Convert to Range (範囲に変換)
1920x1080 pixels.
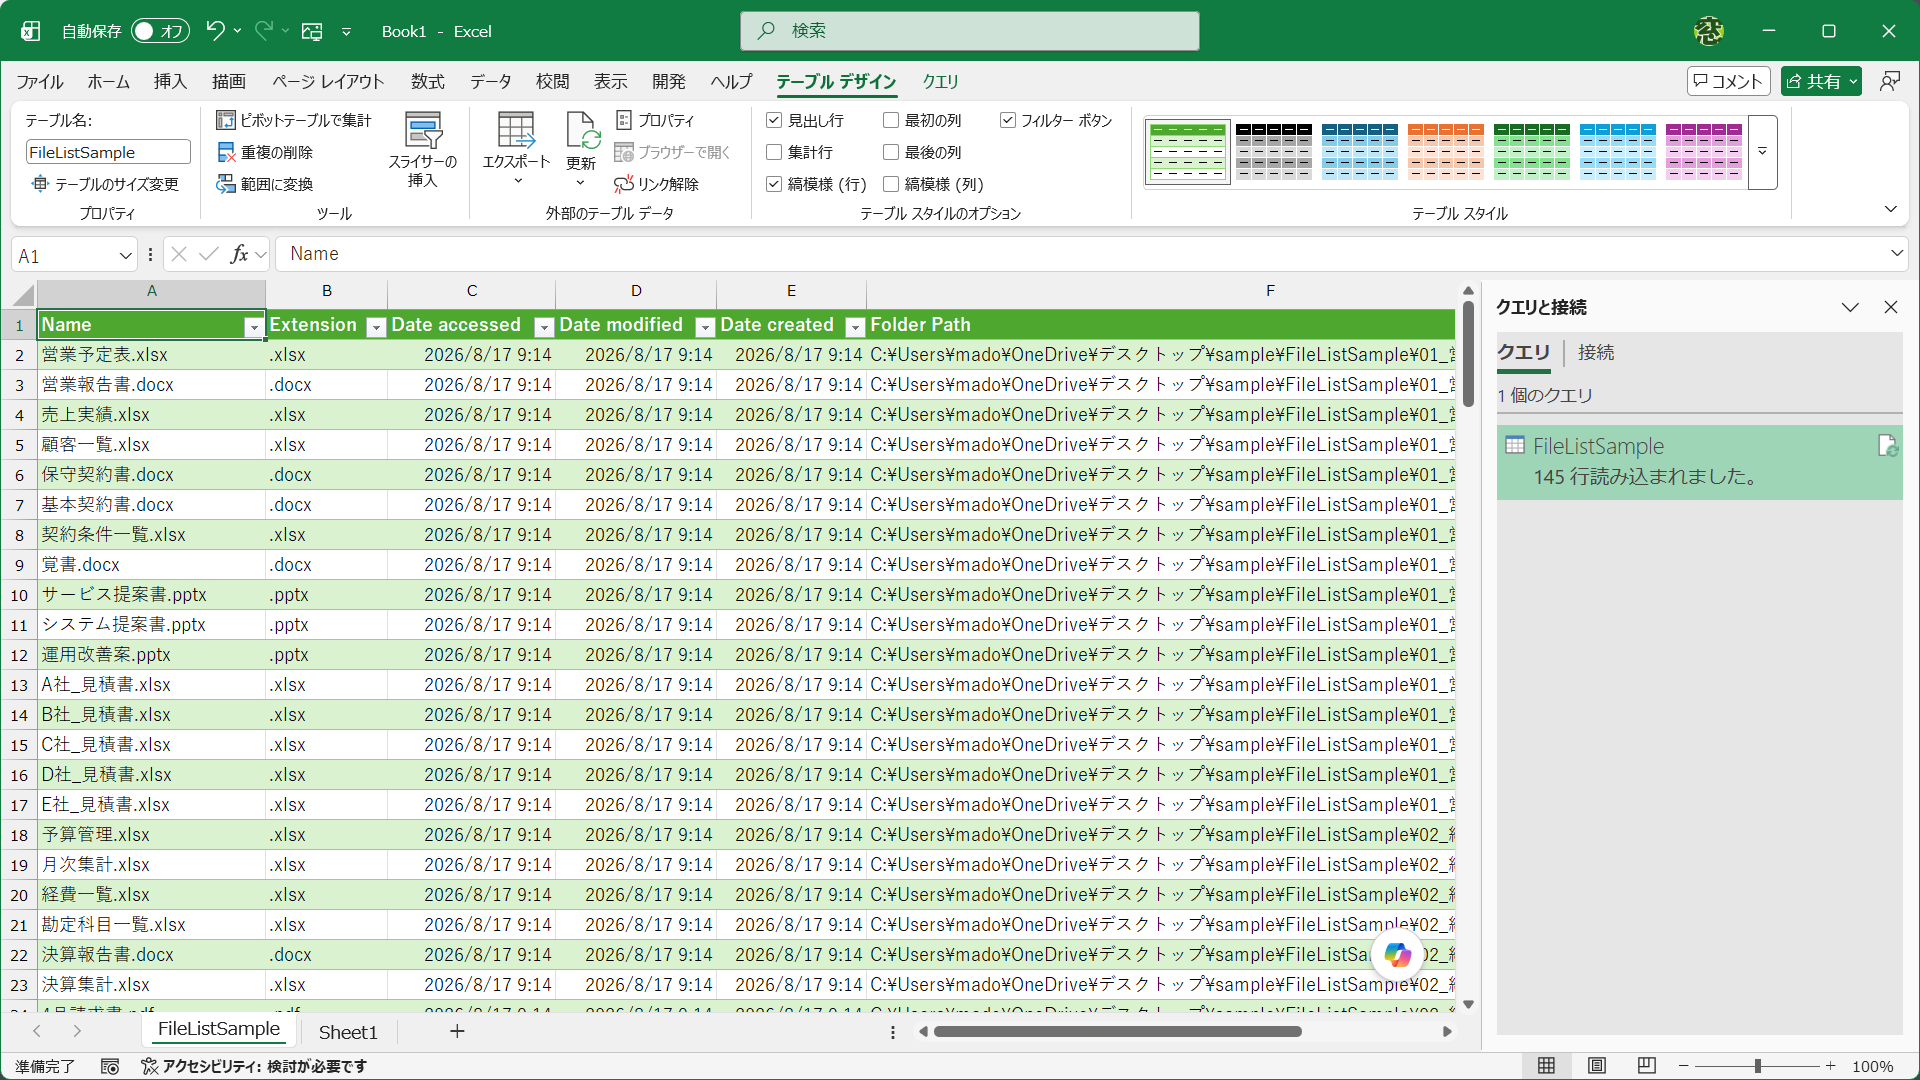265,184
